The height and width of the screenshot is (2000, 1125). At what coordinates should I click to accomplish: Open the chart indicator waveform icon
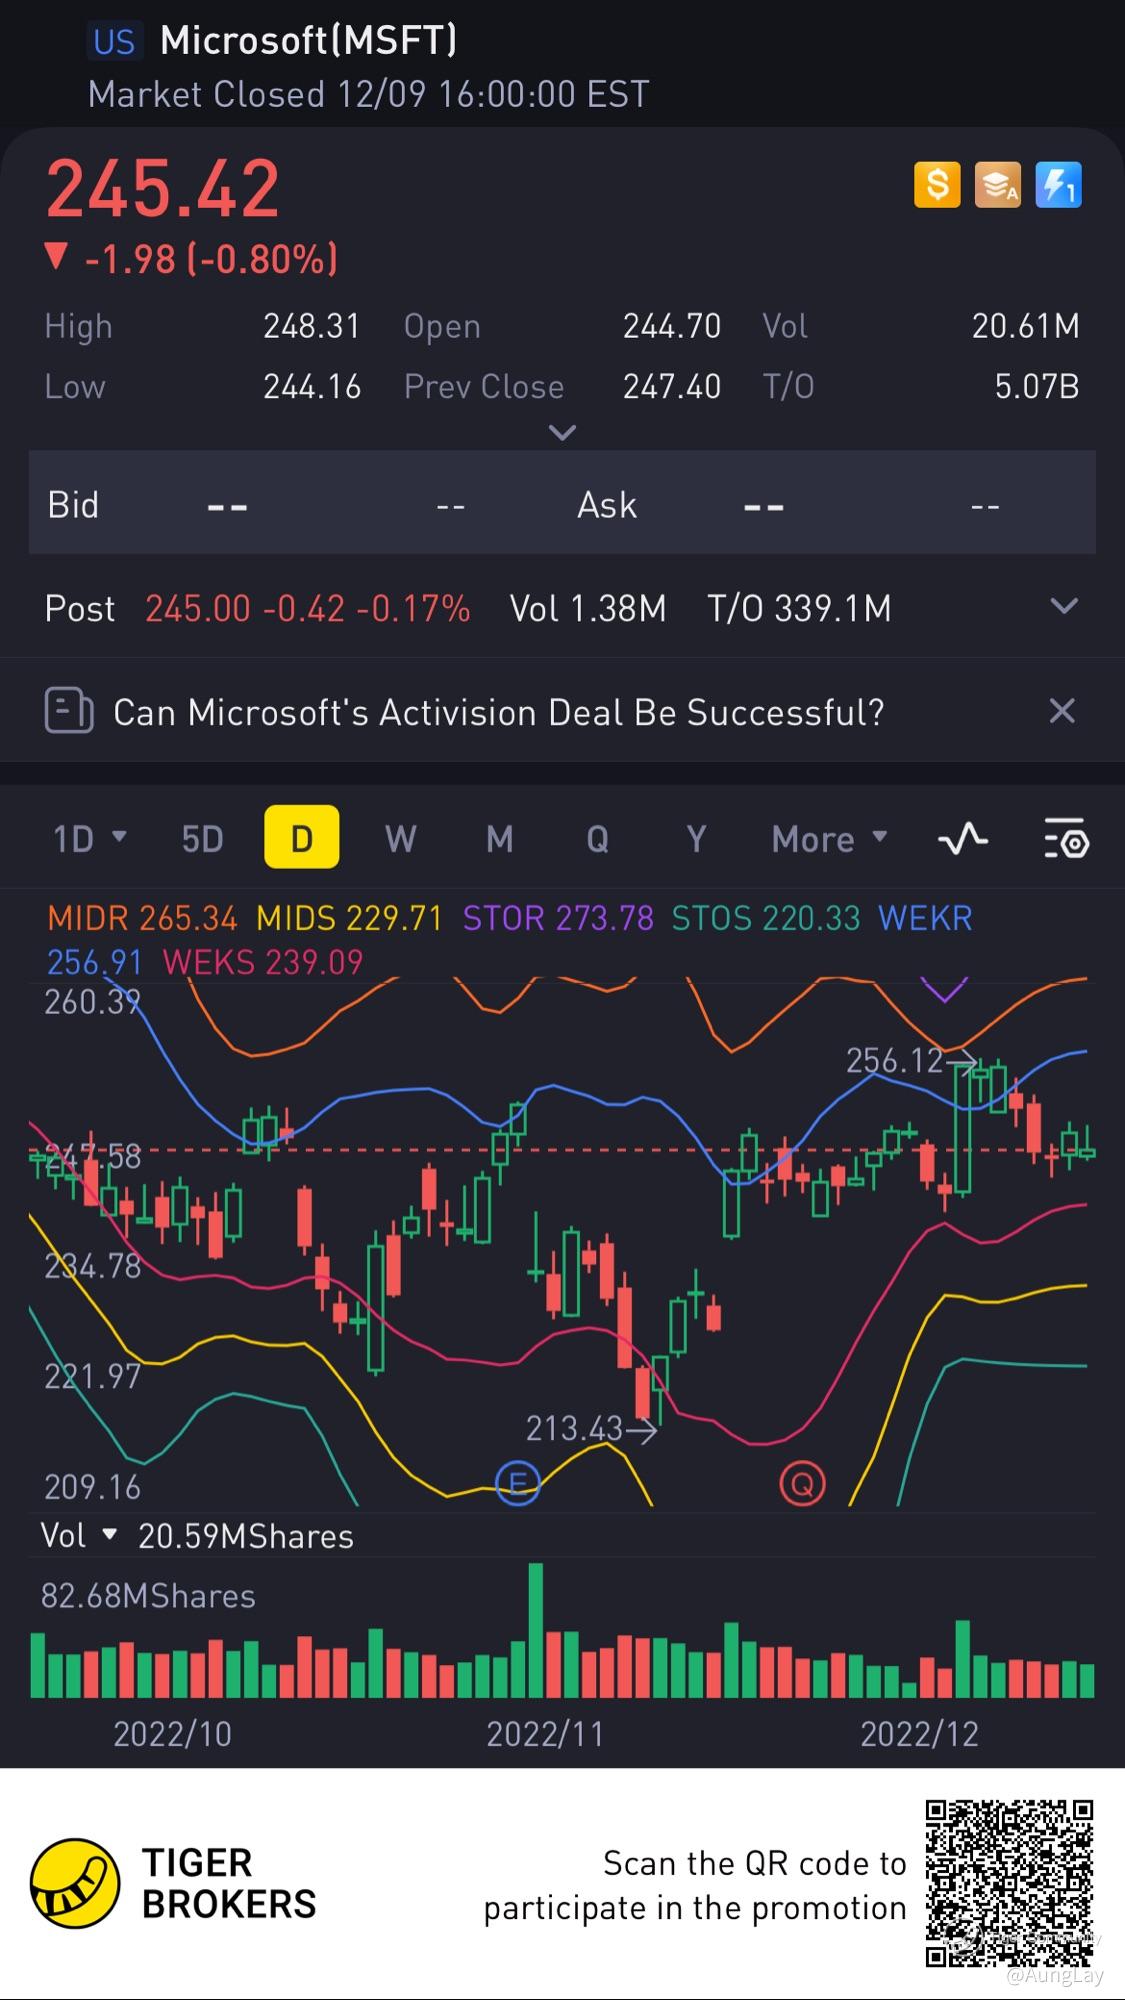pos(963,838)
